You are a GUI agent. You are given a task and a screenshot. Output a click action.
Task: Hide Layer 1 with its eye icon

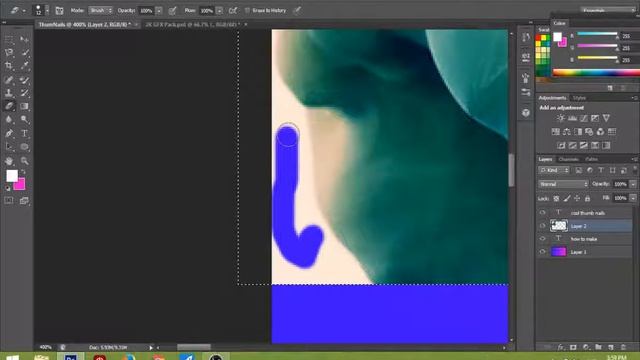tap(542, 252)
